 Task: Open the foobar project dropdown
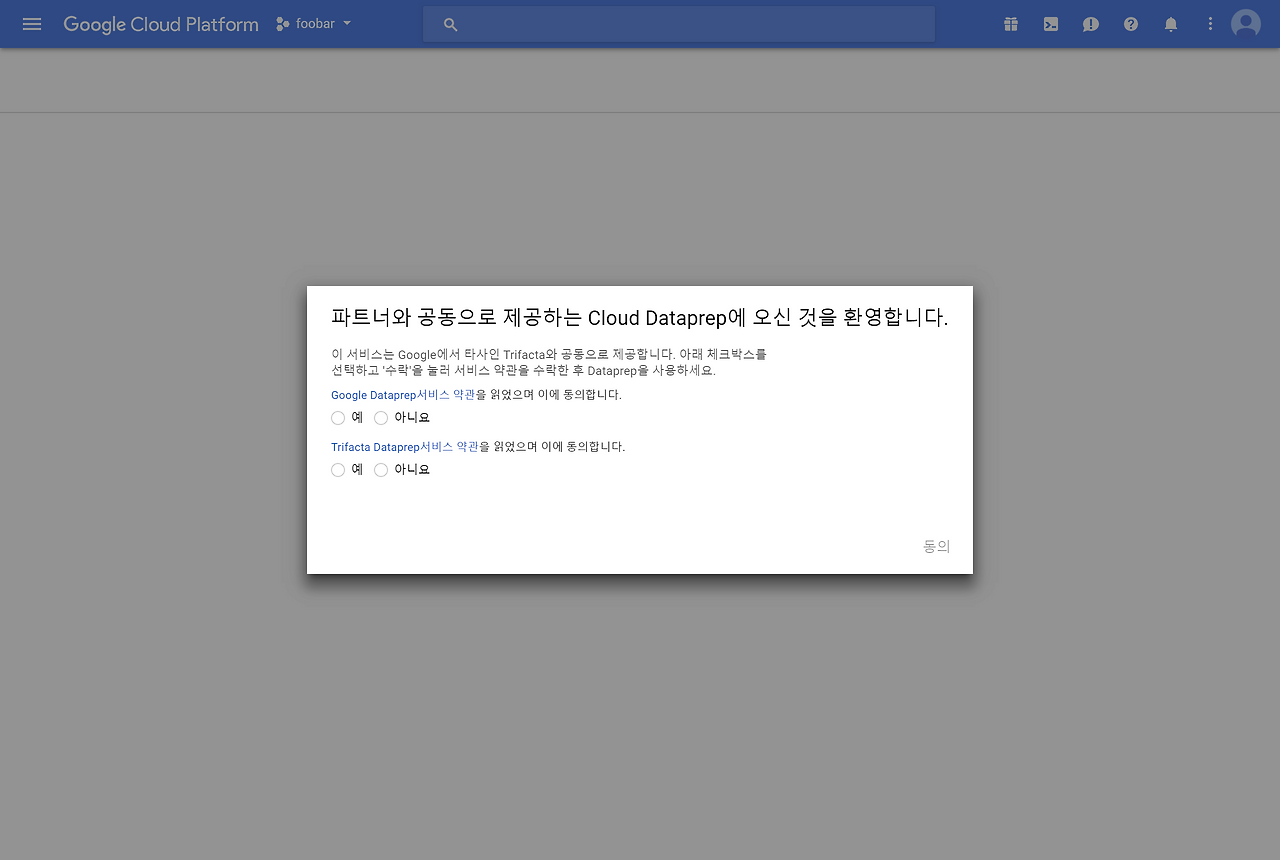click(313, 23)
